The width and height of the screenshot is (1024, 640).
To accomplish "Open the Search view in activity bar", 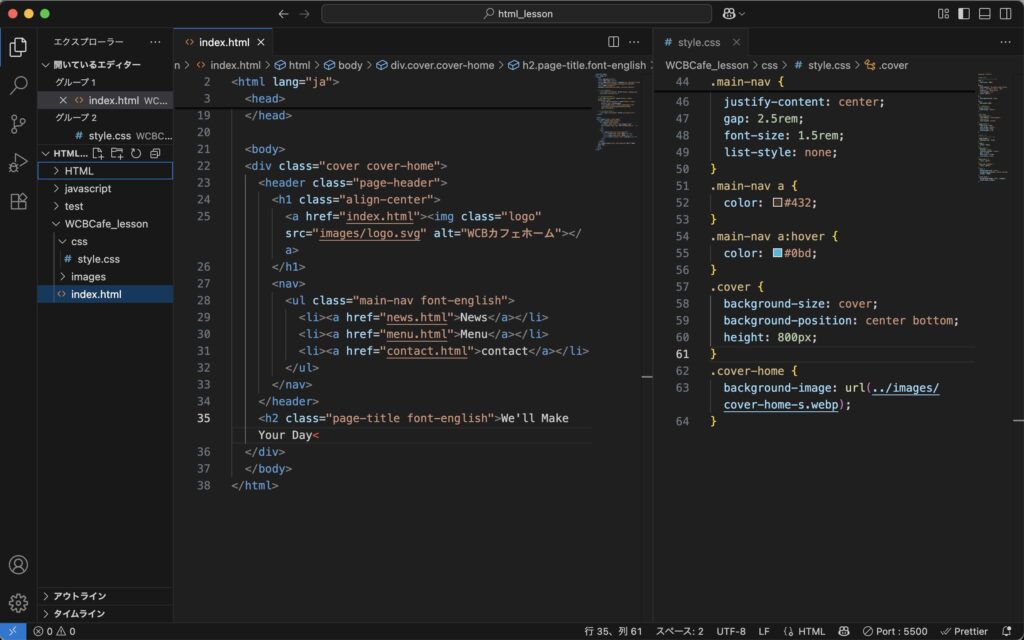I will click(18, 86).
